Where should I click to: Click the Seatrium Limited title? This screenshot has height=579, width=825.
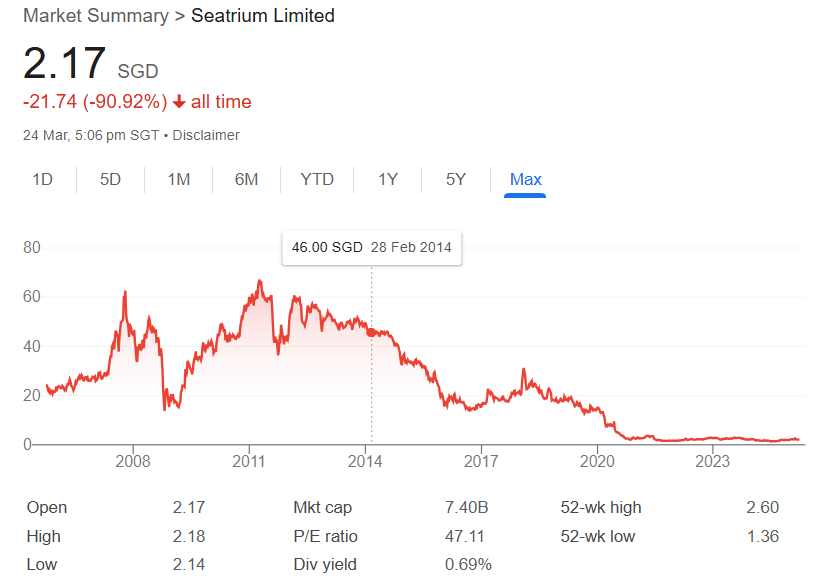pos(263,16)
